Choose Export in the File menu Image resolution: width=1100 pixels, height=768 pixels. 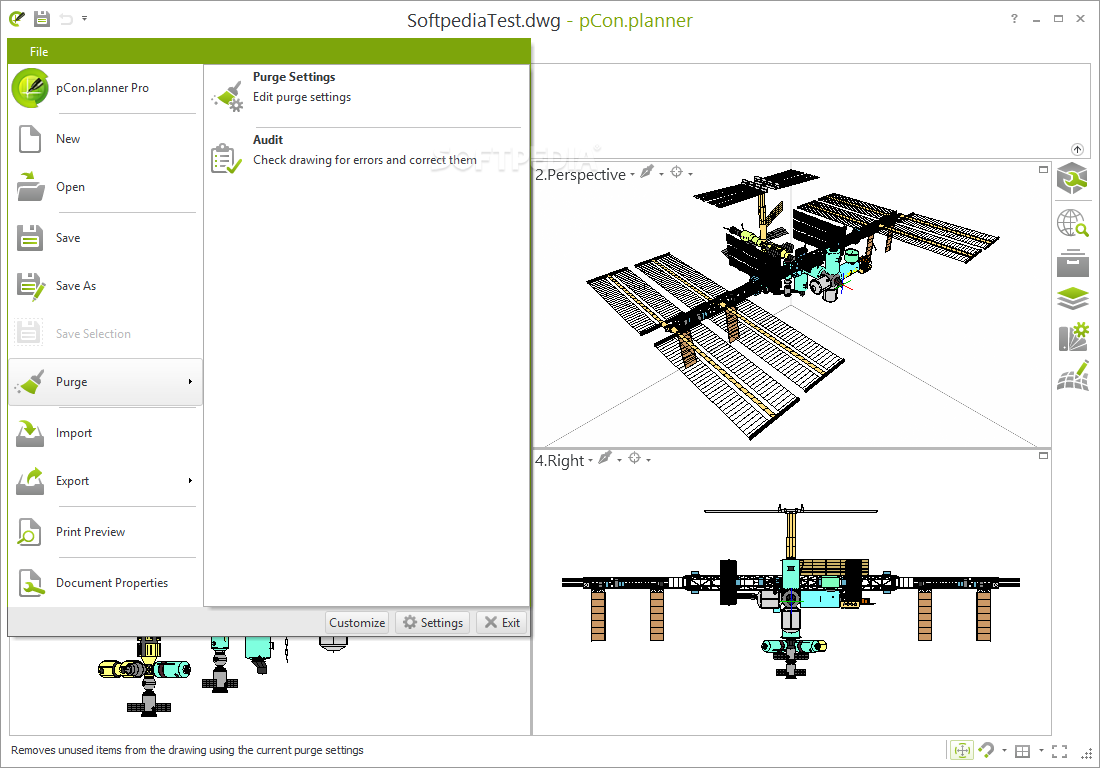(105, 480)
